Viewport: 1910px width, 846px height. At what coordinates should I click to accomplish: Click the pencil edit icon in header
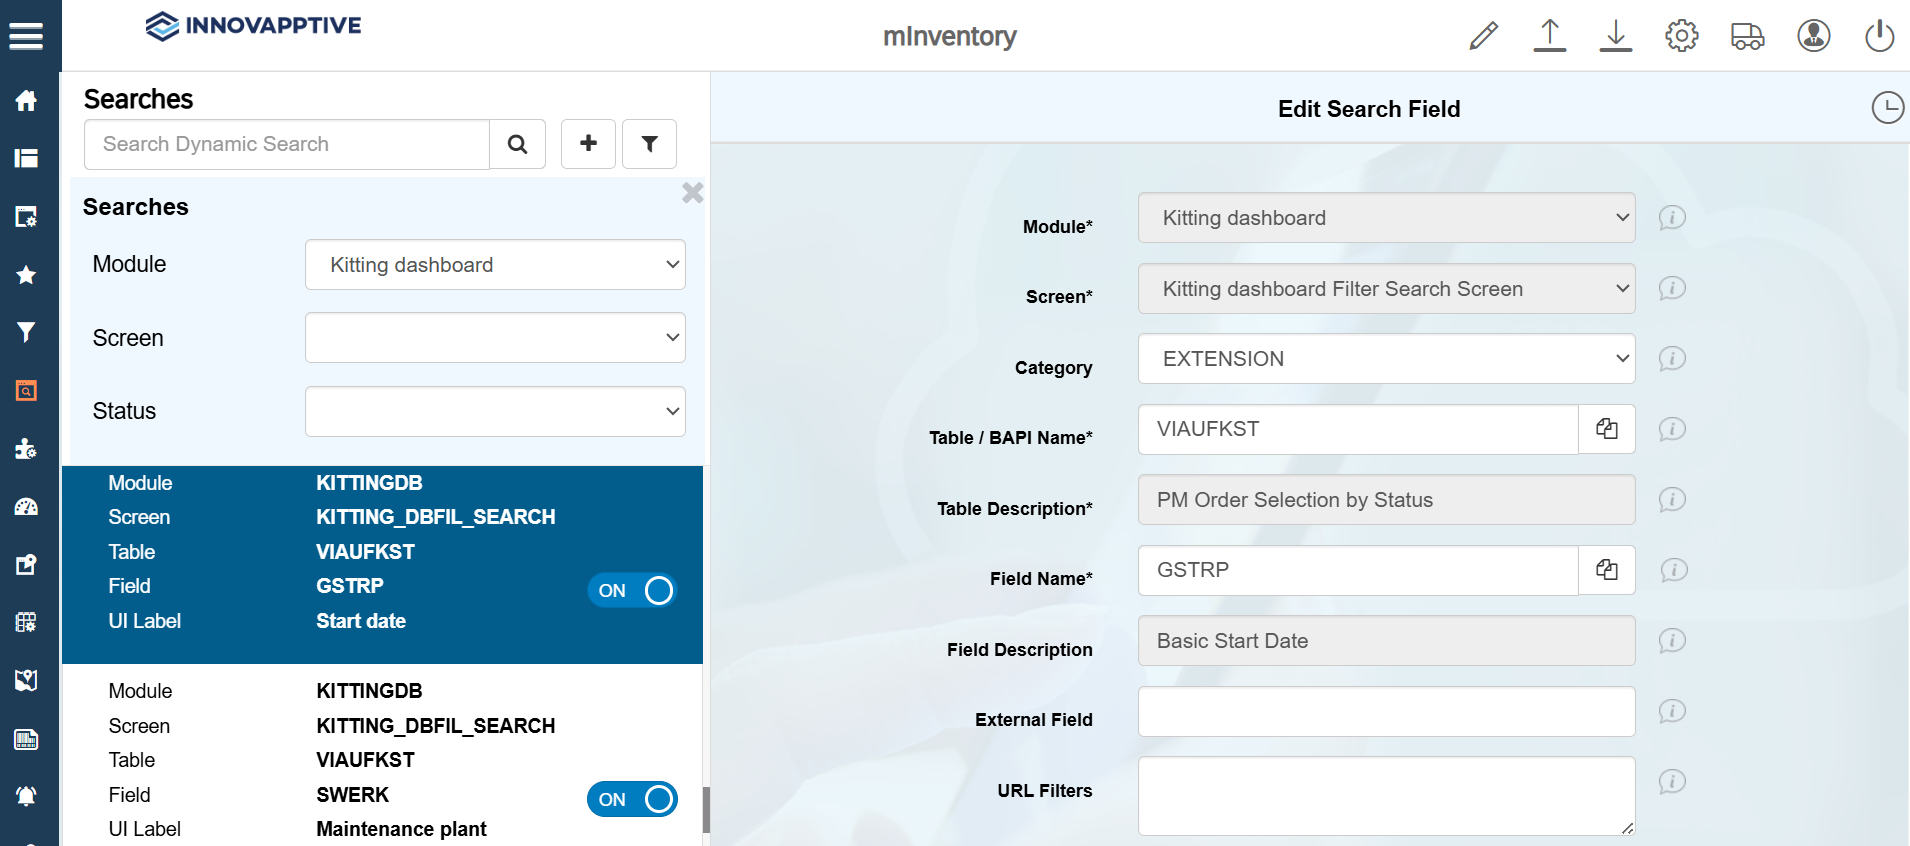1483,36
